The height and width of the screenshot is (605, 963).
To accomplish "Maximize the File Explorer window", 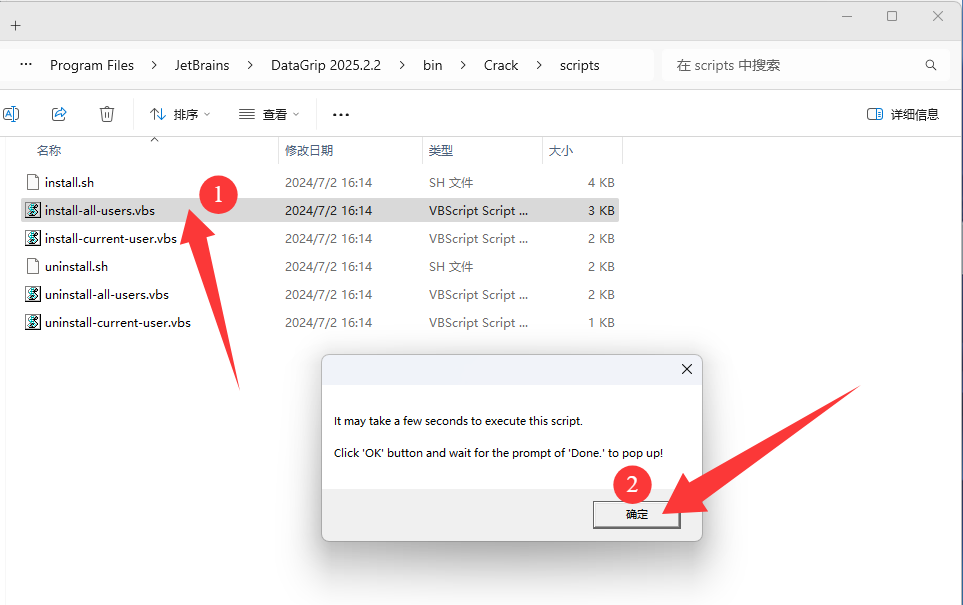I will tap(892, 17).
